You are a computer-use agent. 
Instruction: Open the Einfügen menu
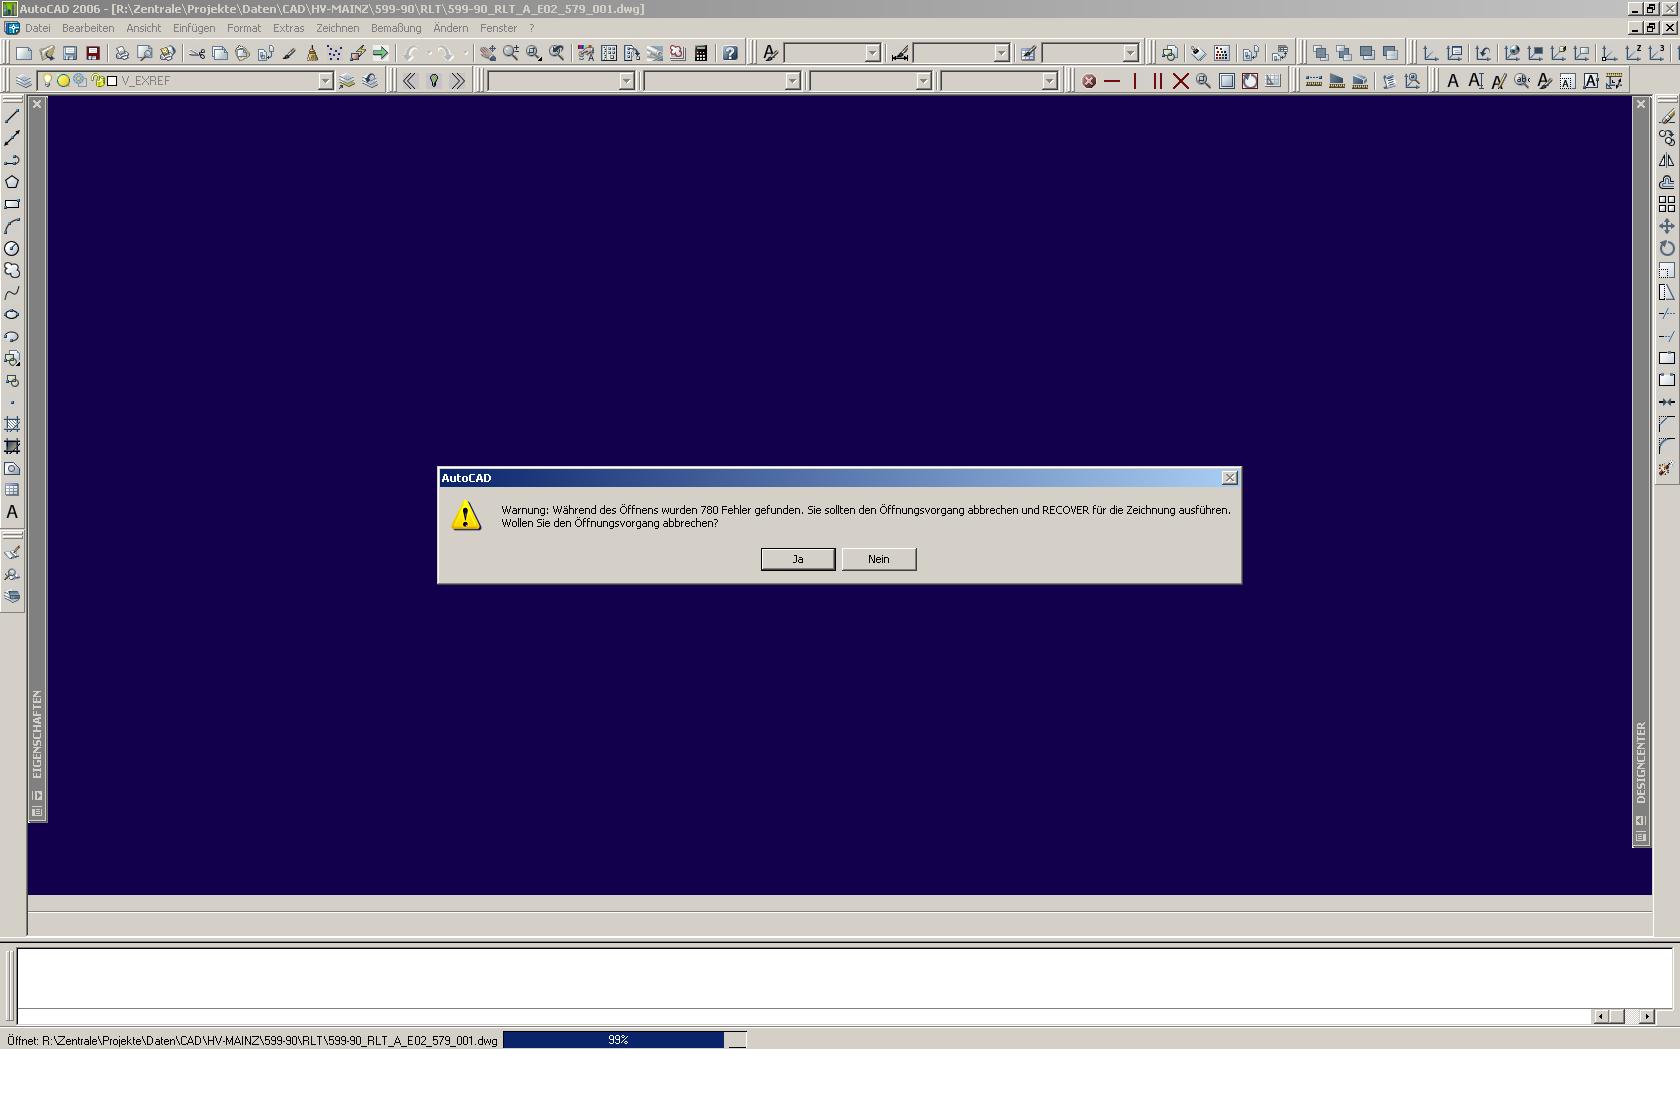pos(194,28)
